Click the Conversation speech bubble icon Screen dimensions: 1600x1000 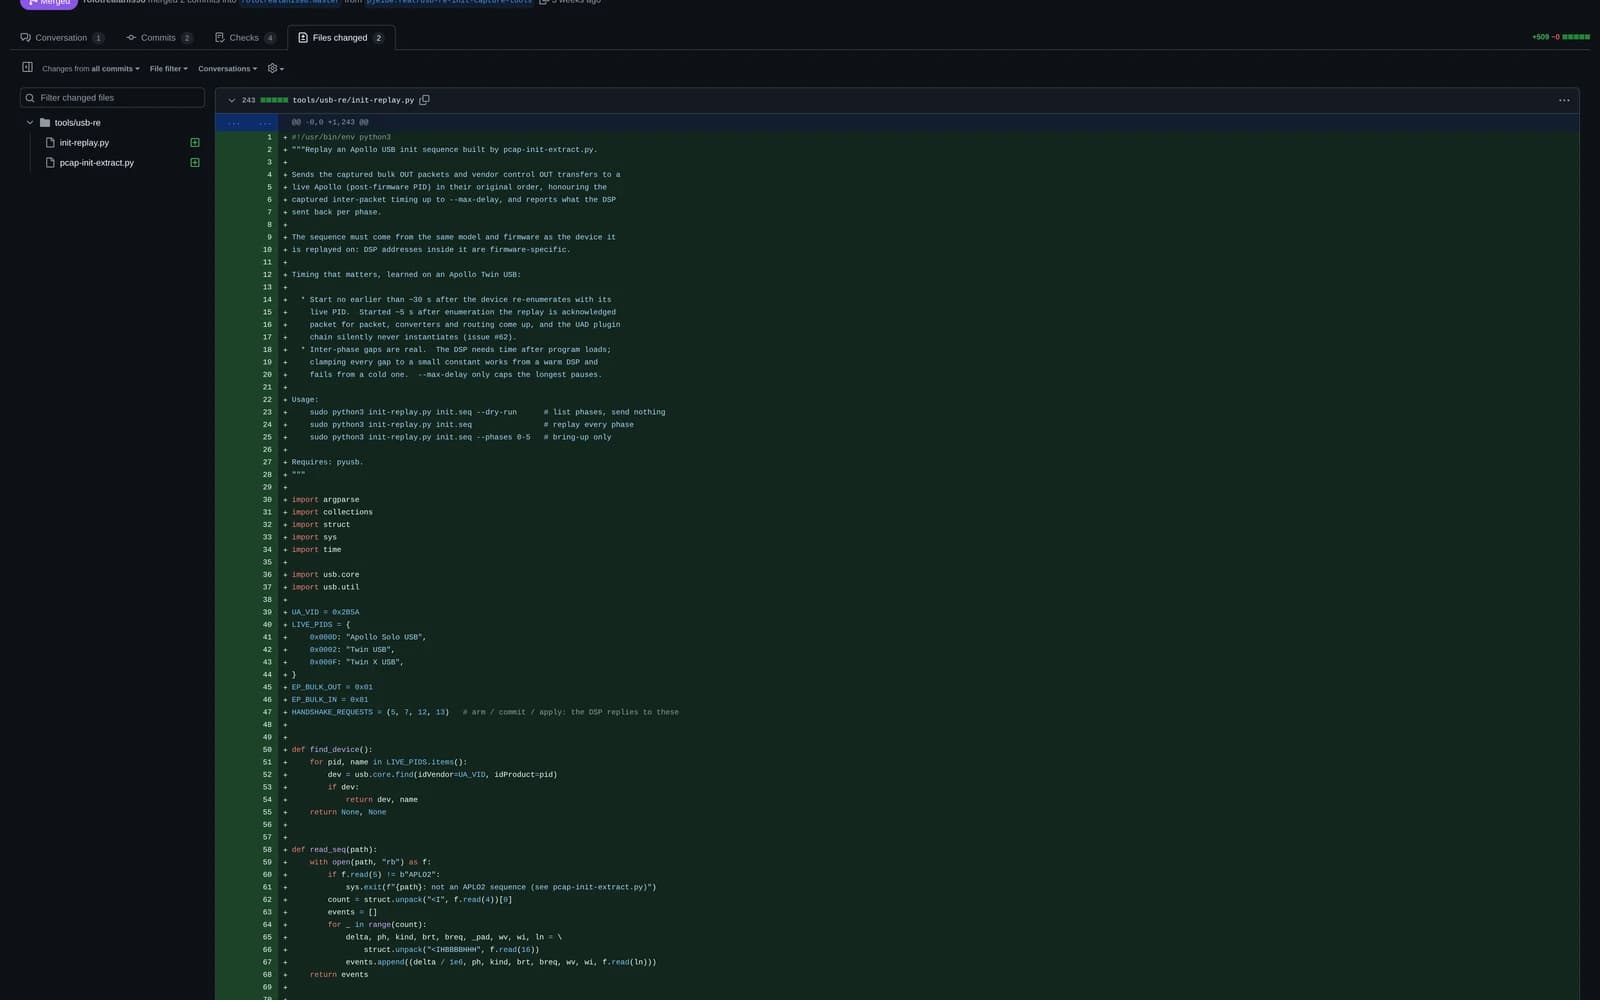(x=26, y=38)
